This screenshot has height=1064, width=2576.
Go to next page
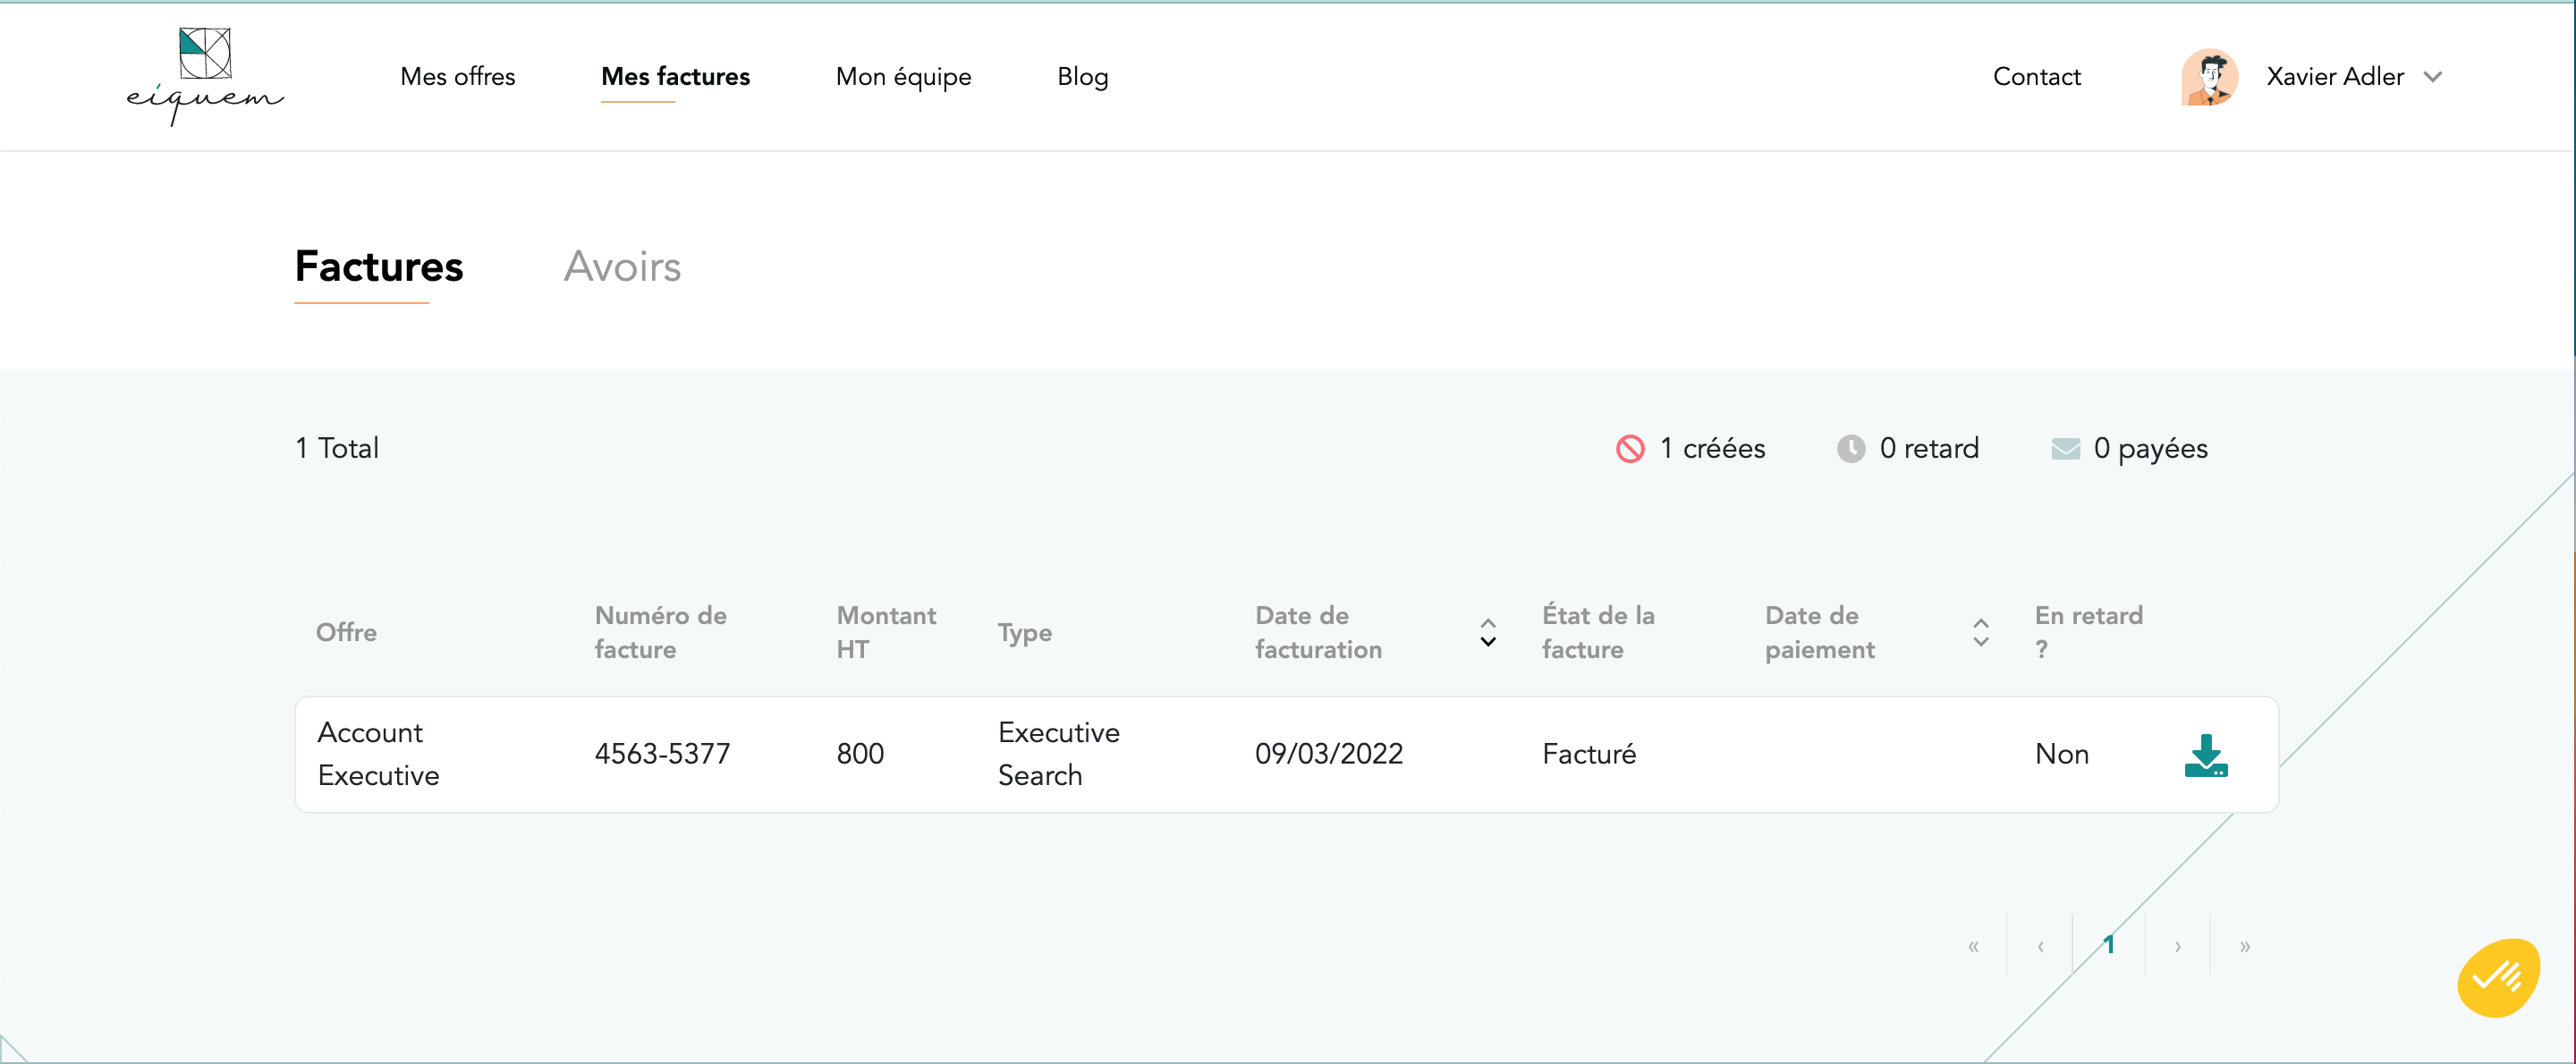[x=2177, y=945]
